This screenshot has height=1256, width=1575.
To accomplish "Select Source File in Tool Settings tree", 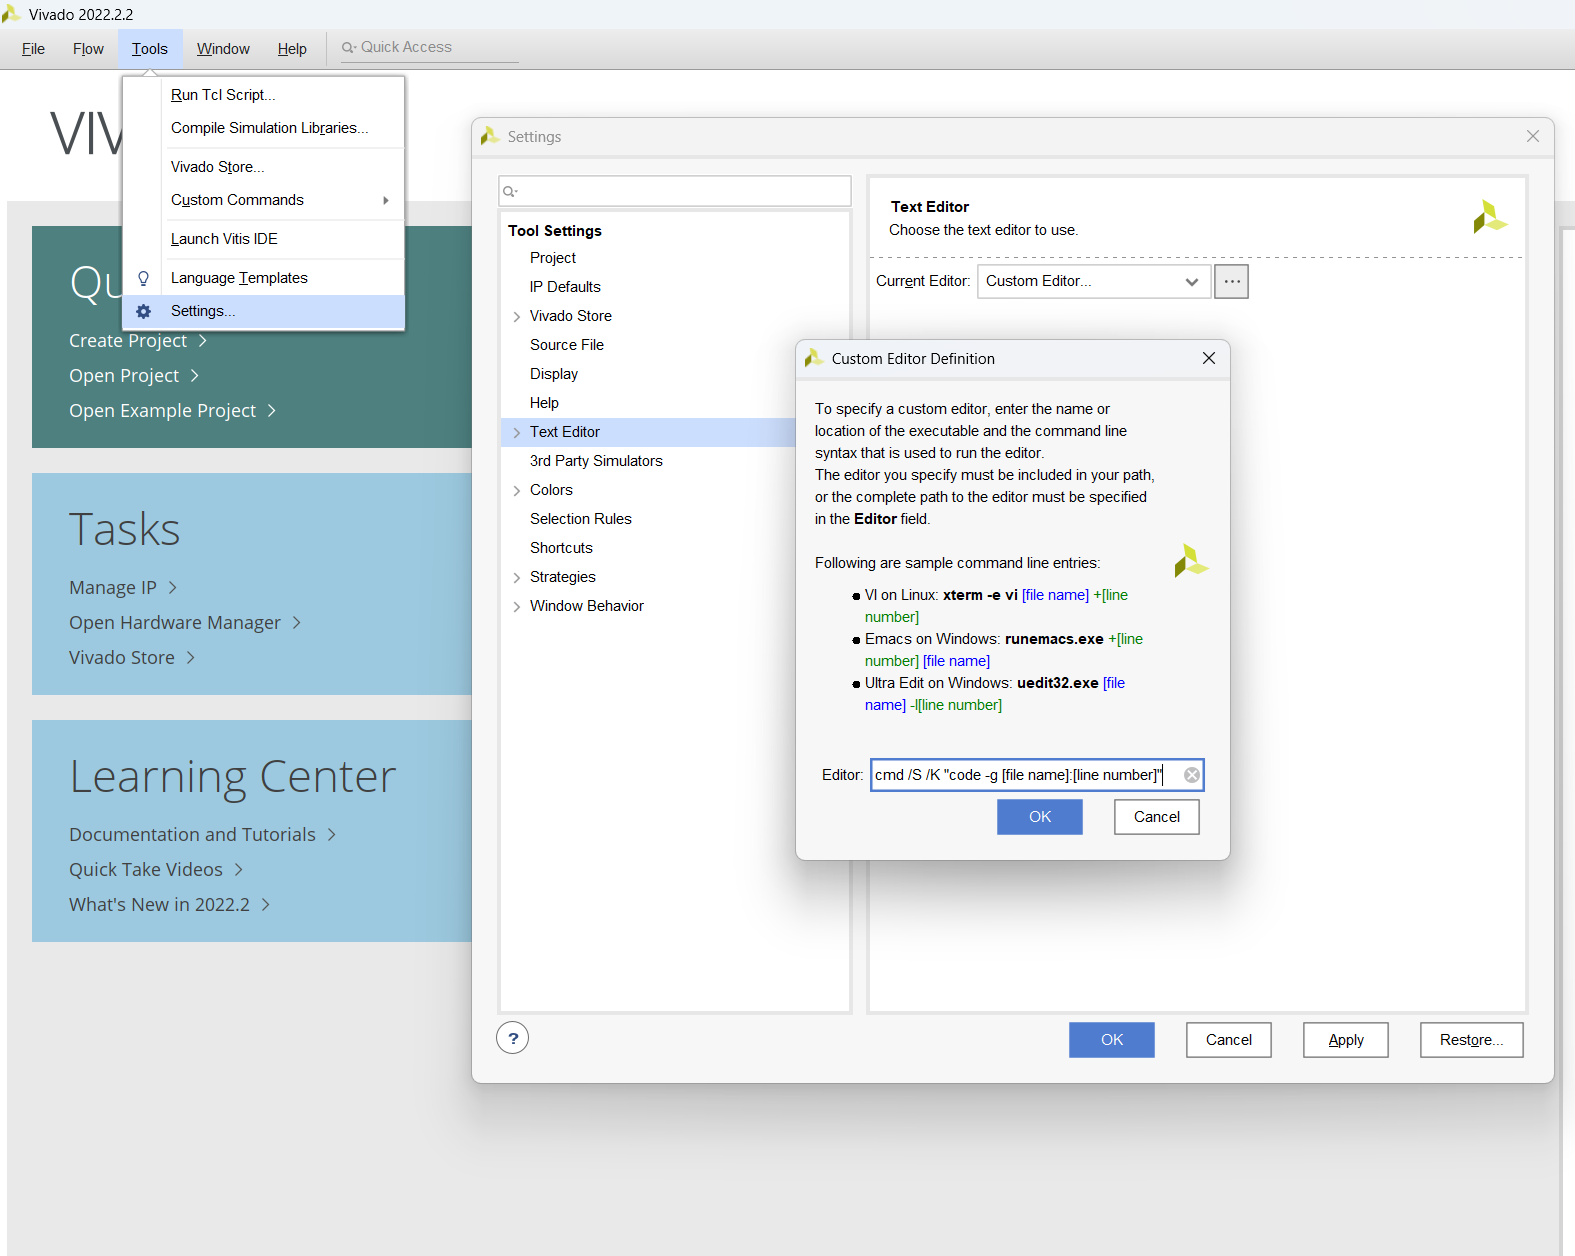I will pos(567,345).
